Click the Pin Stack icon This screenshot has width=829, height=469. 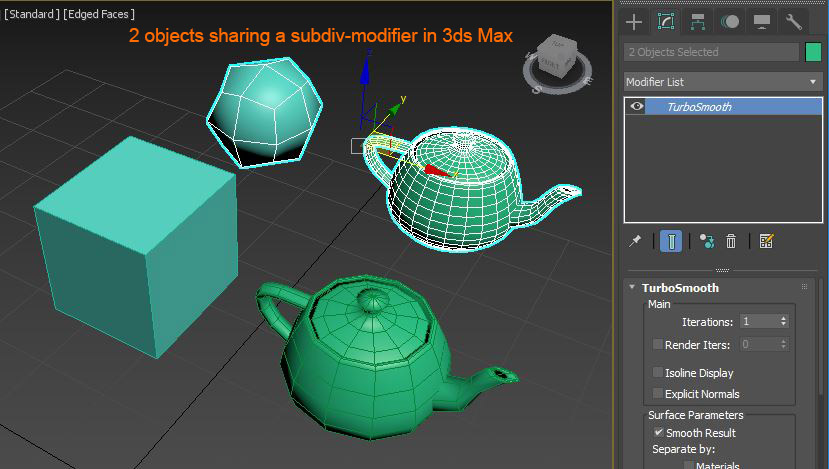tap(635, 241)
